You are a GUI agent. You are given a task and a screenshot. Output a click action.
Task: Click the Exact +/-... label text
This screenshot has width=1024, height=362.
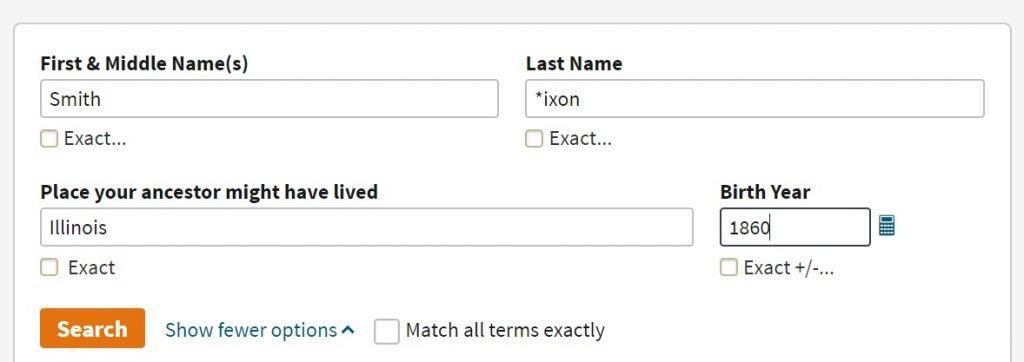[x=789, y=268]
